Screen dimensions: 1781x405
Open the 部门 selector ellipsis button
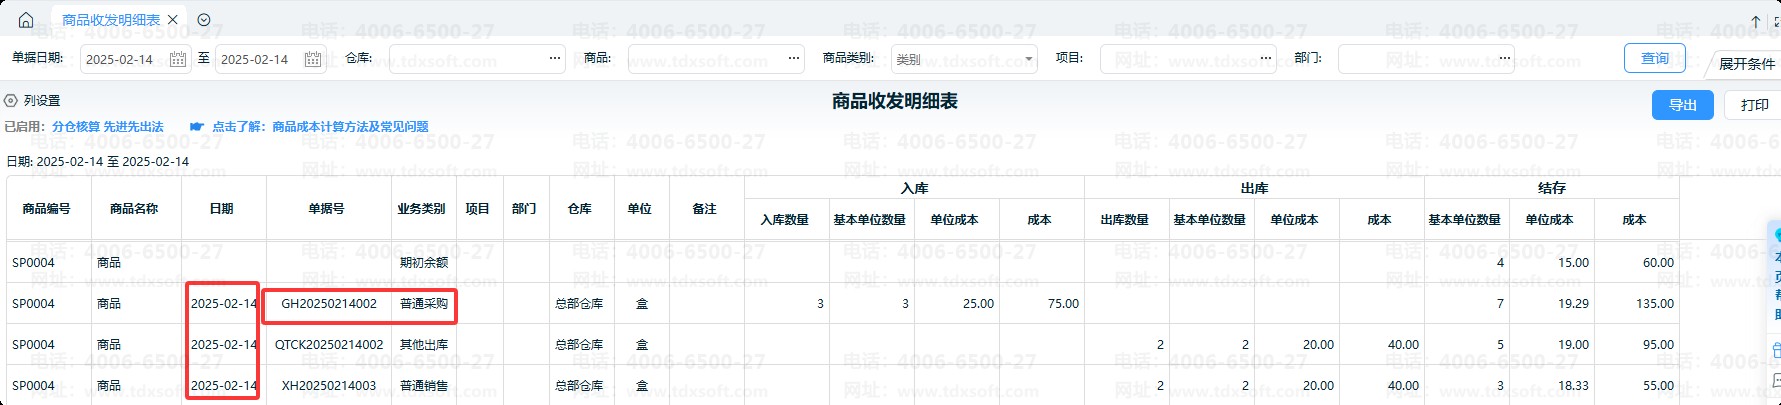[1505, 59]
